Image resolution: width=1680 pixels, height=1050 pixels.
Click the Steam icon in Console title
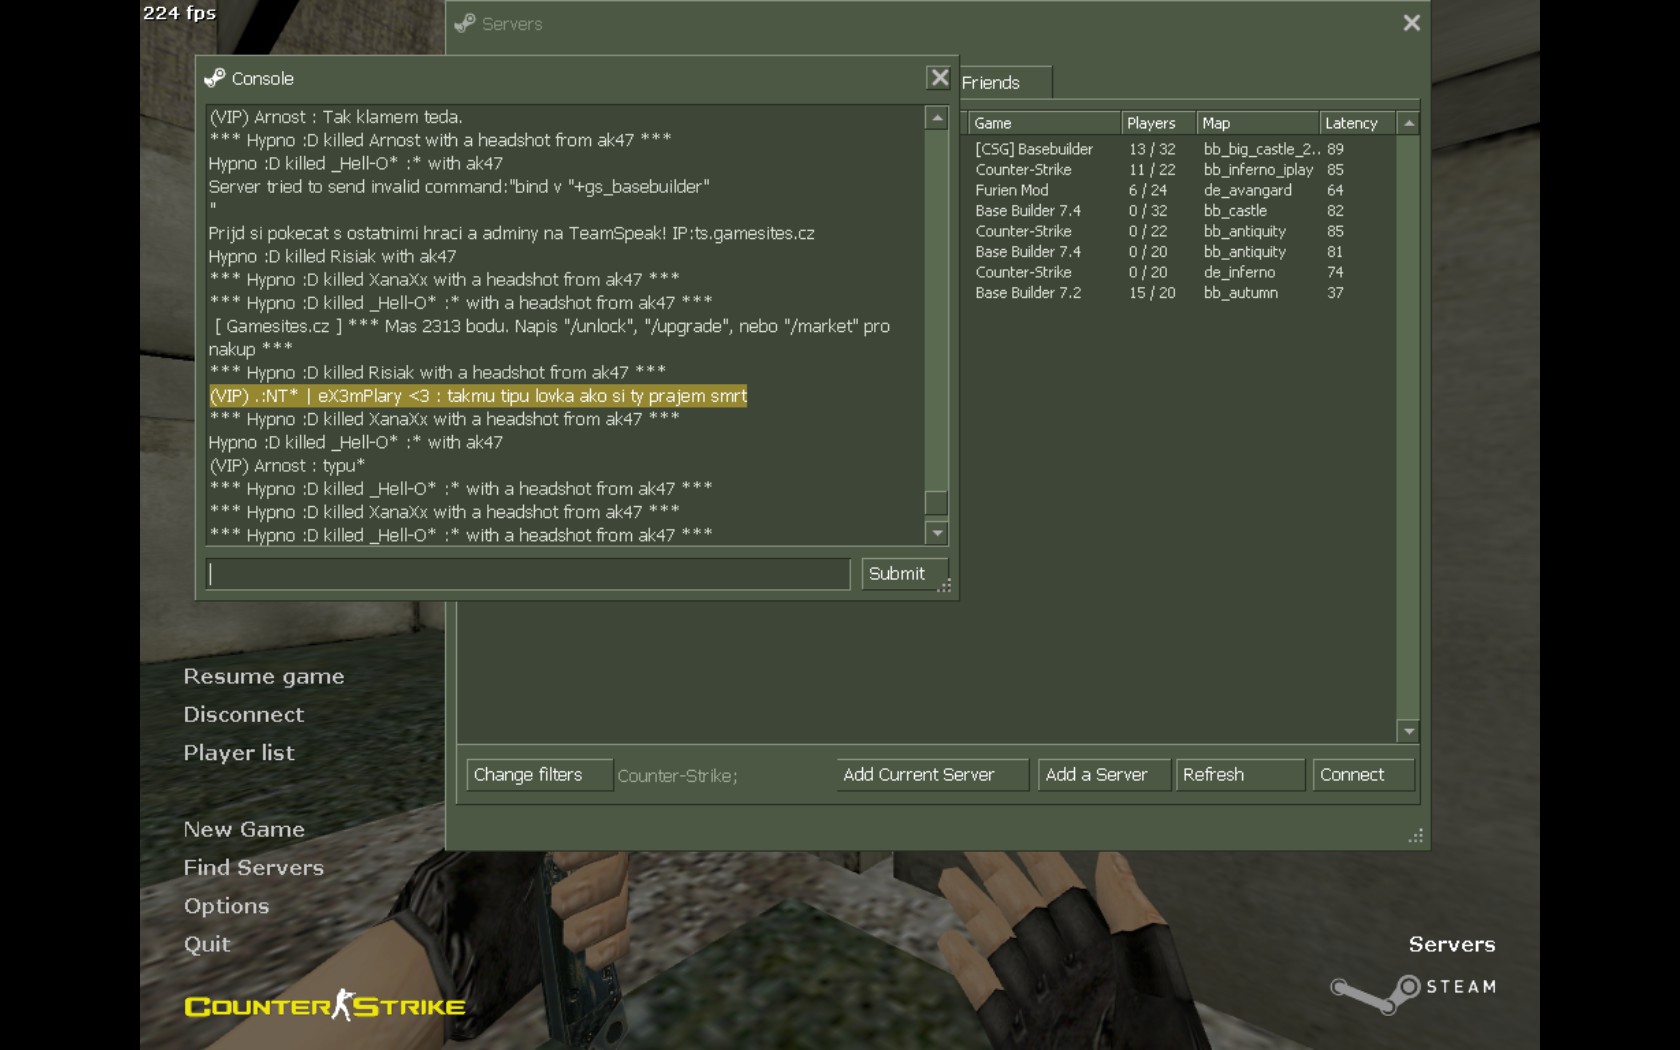(x=214, y=78)
